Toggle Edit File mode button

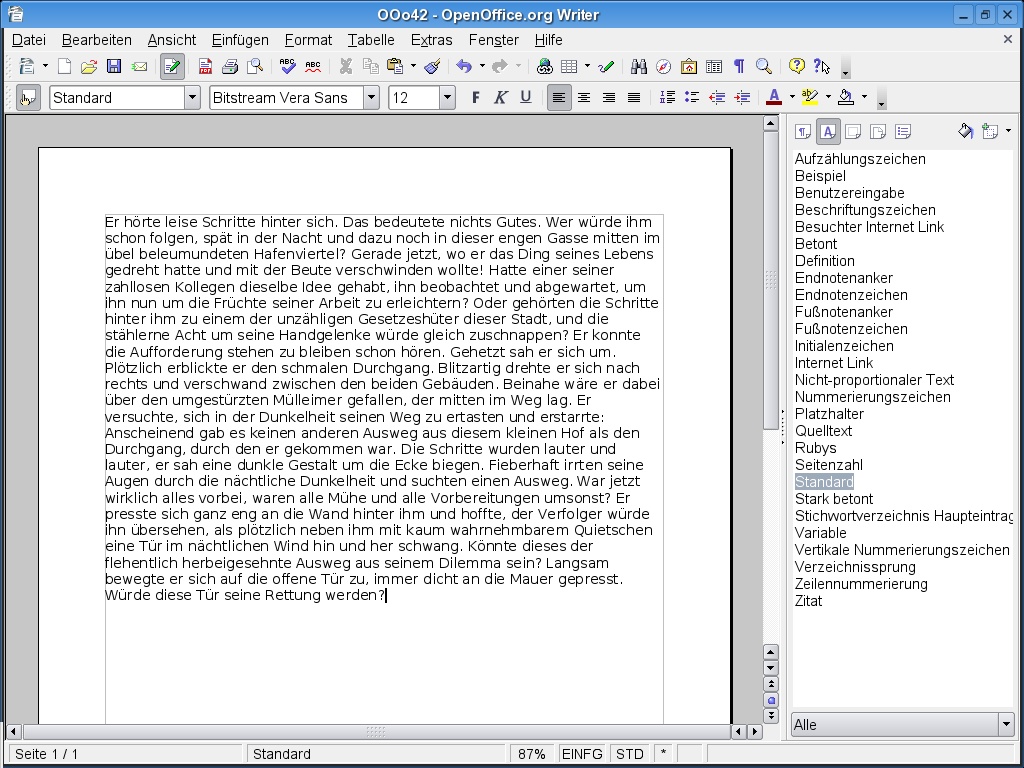pyautogui.click(x=172, y=67)
